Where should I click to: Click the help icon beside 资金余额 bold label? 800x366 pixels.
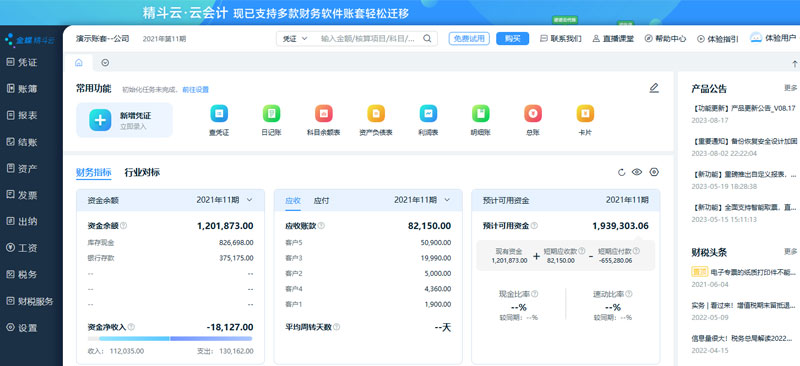click(123, 226)
